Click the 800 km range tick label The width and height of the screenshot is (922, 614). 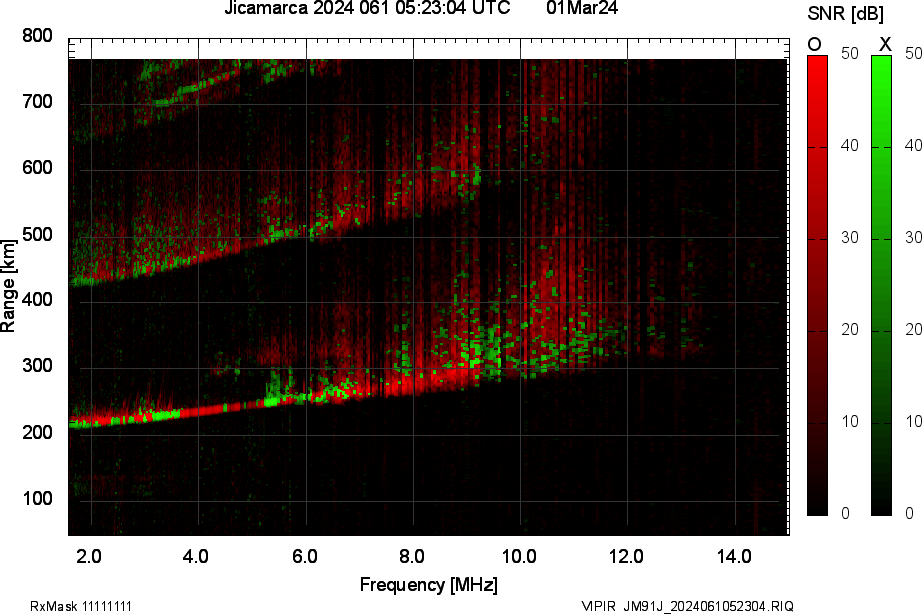click(x=37, y=36)
